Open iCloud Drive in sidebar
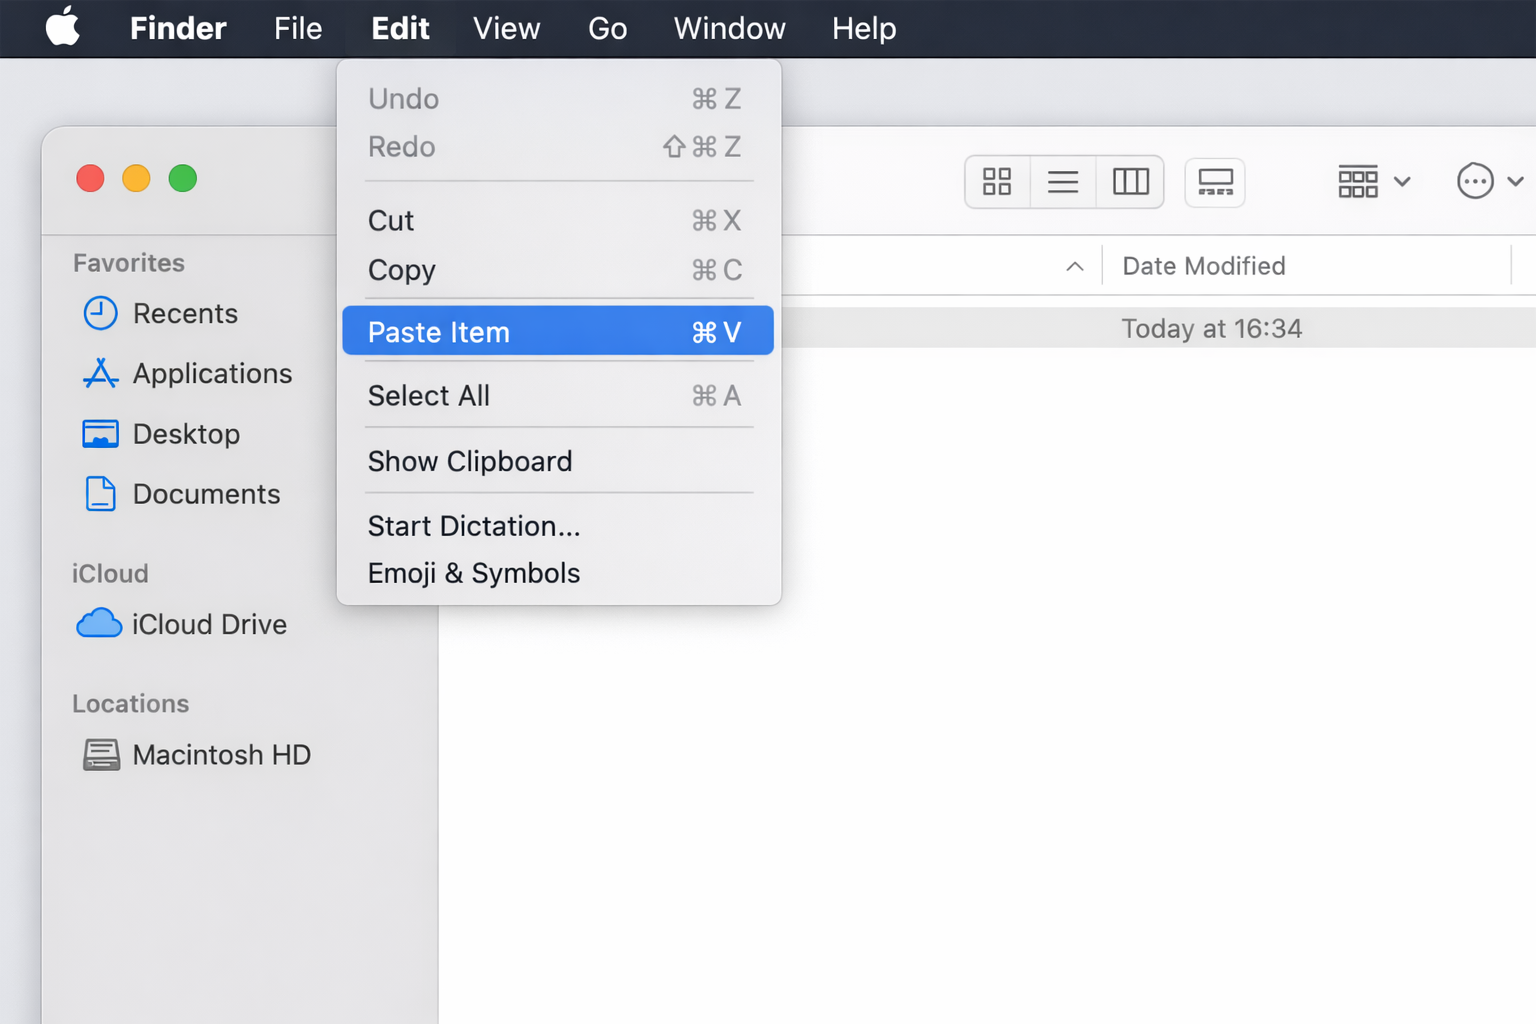Screen dimensions: 1536x1024 coord(209,624)
